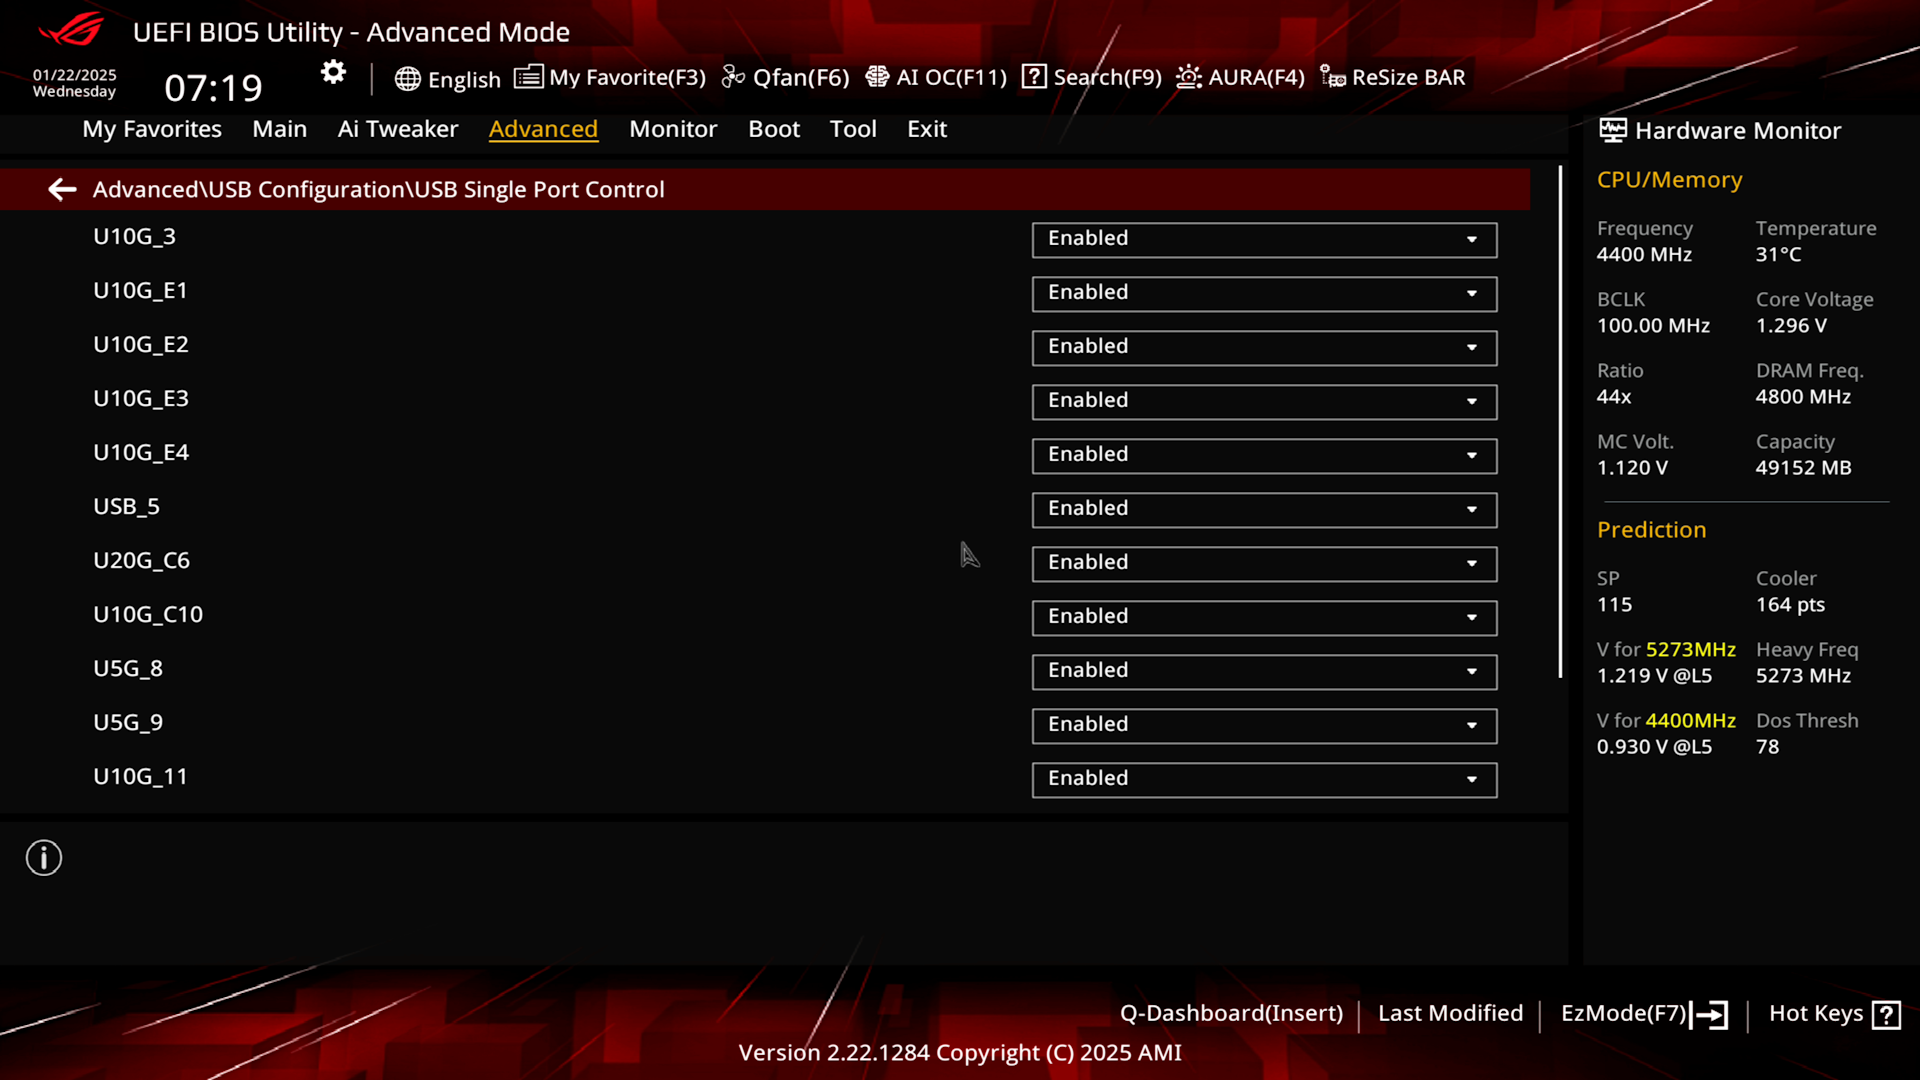
Task: Open EzMode simplified interface
Action: [1640, 1013]
